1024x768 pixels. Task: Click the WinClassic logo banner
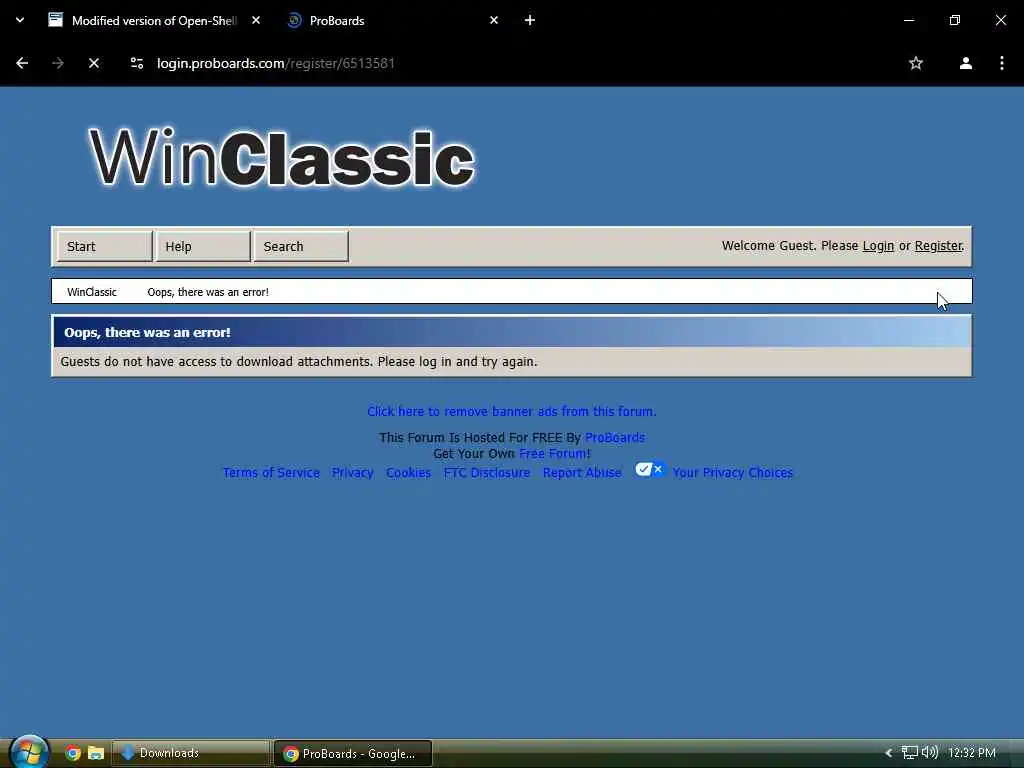pos(282,158)
